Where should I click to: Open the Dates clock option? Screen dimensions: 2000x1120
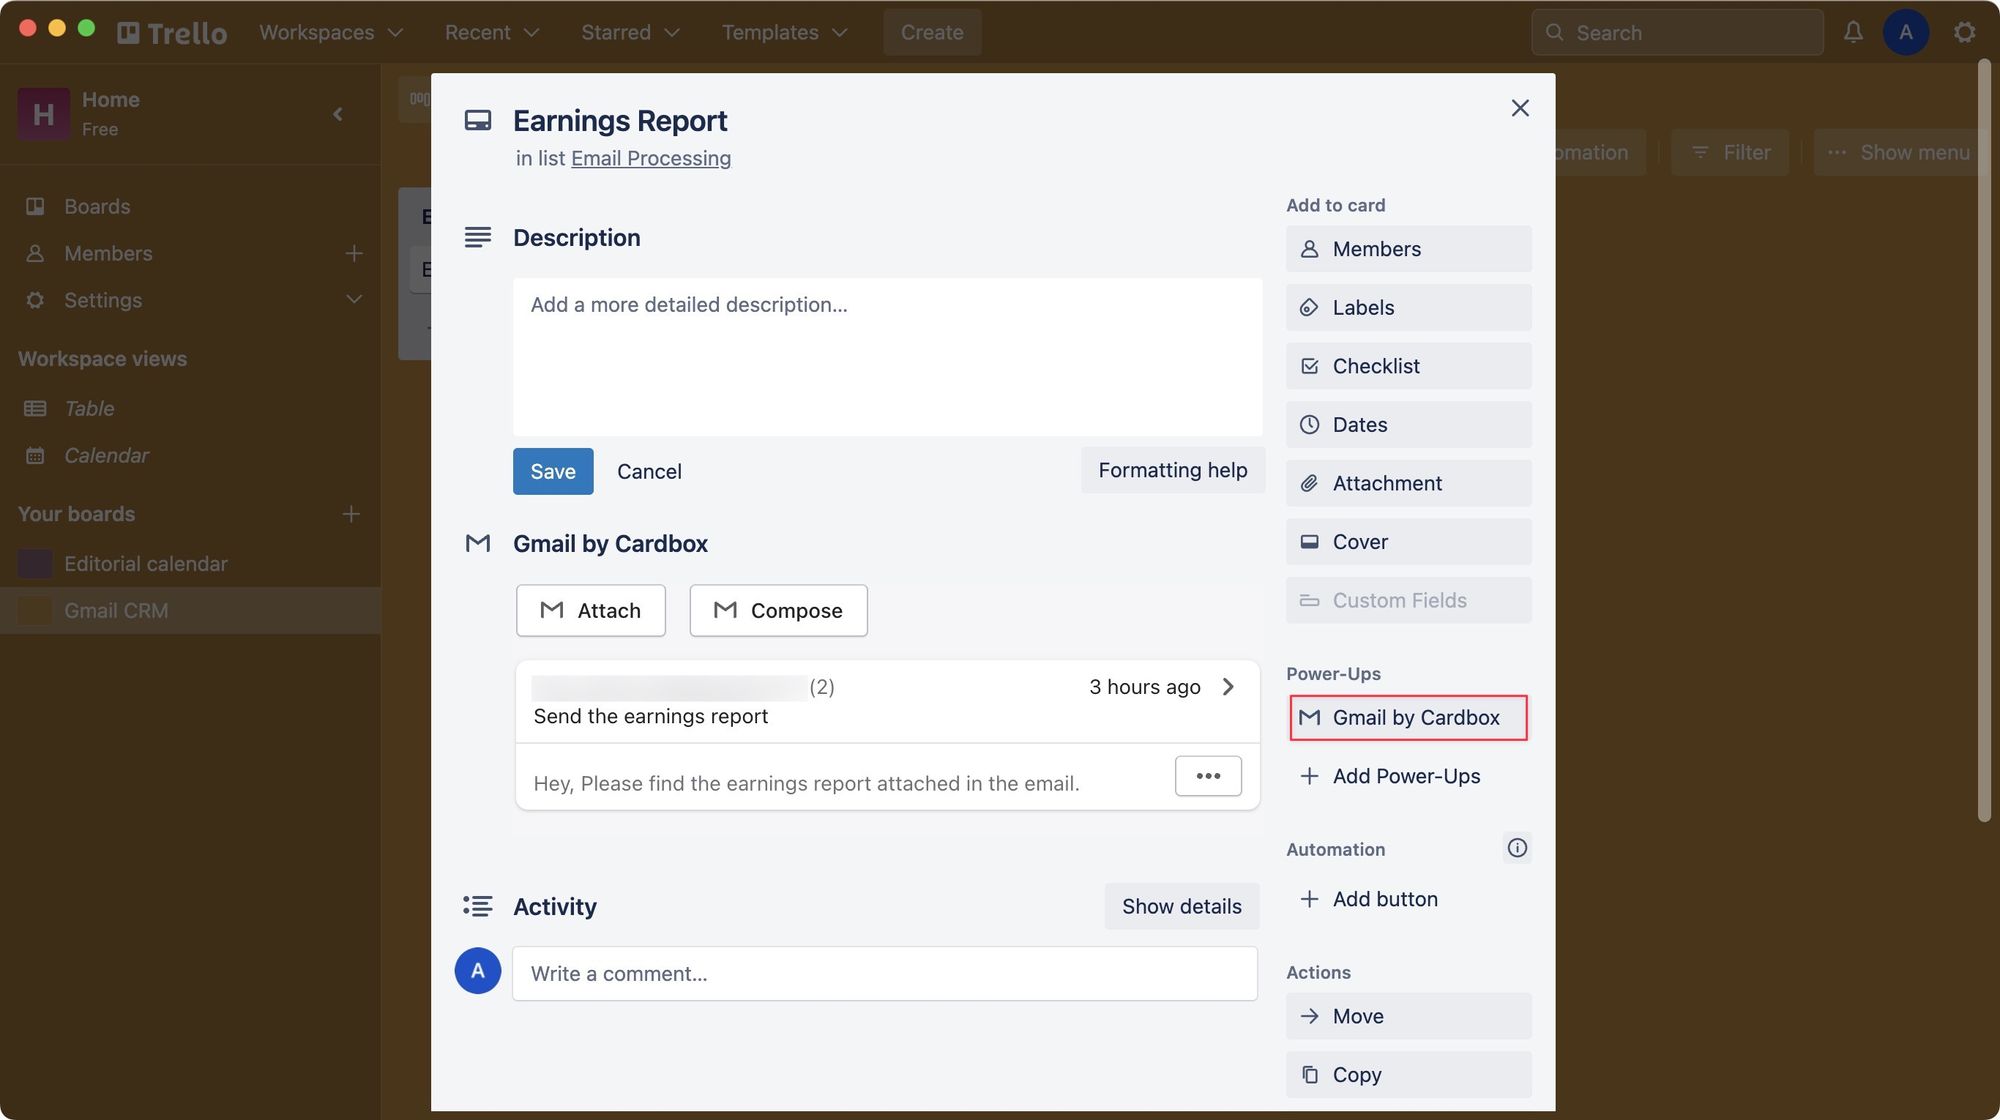1408,425
